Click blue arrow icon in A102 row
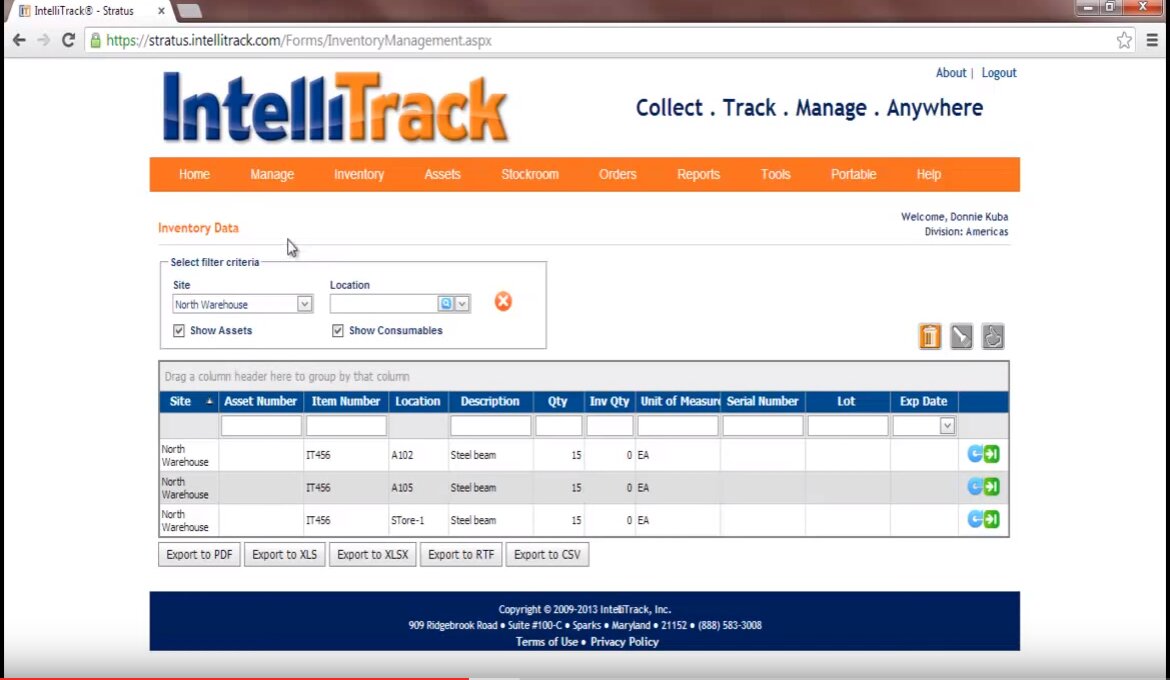 pos(975,455)
